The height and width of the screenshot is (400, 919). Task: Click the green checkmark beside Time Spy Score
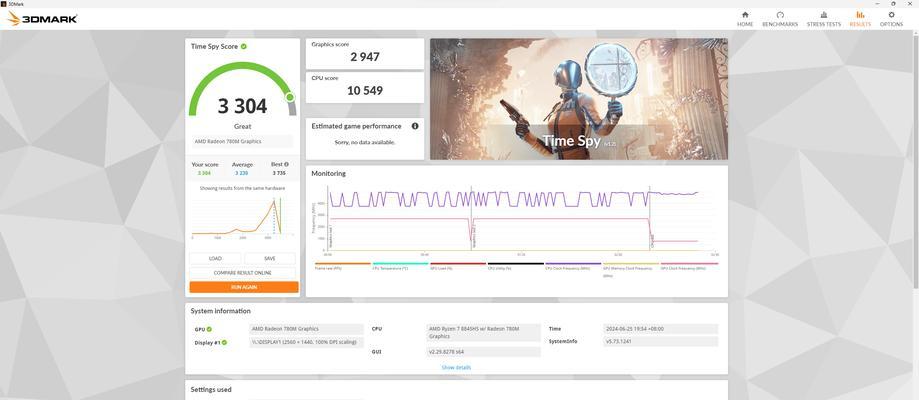(243, 46)
